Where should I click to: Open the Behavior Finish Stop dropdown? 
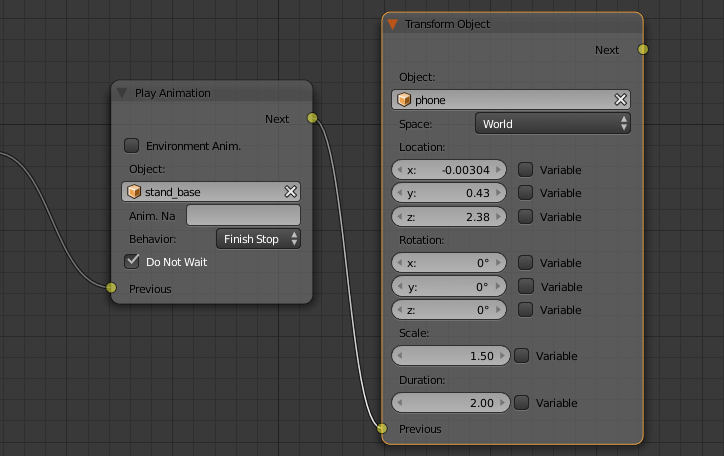pos(259,239)
